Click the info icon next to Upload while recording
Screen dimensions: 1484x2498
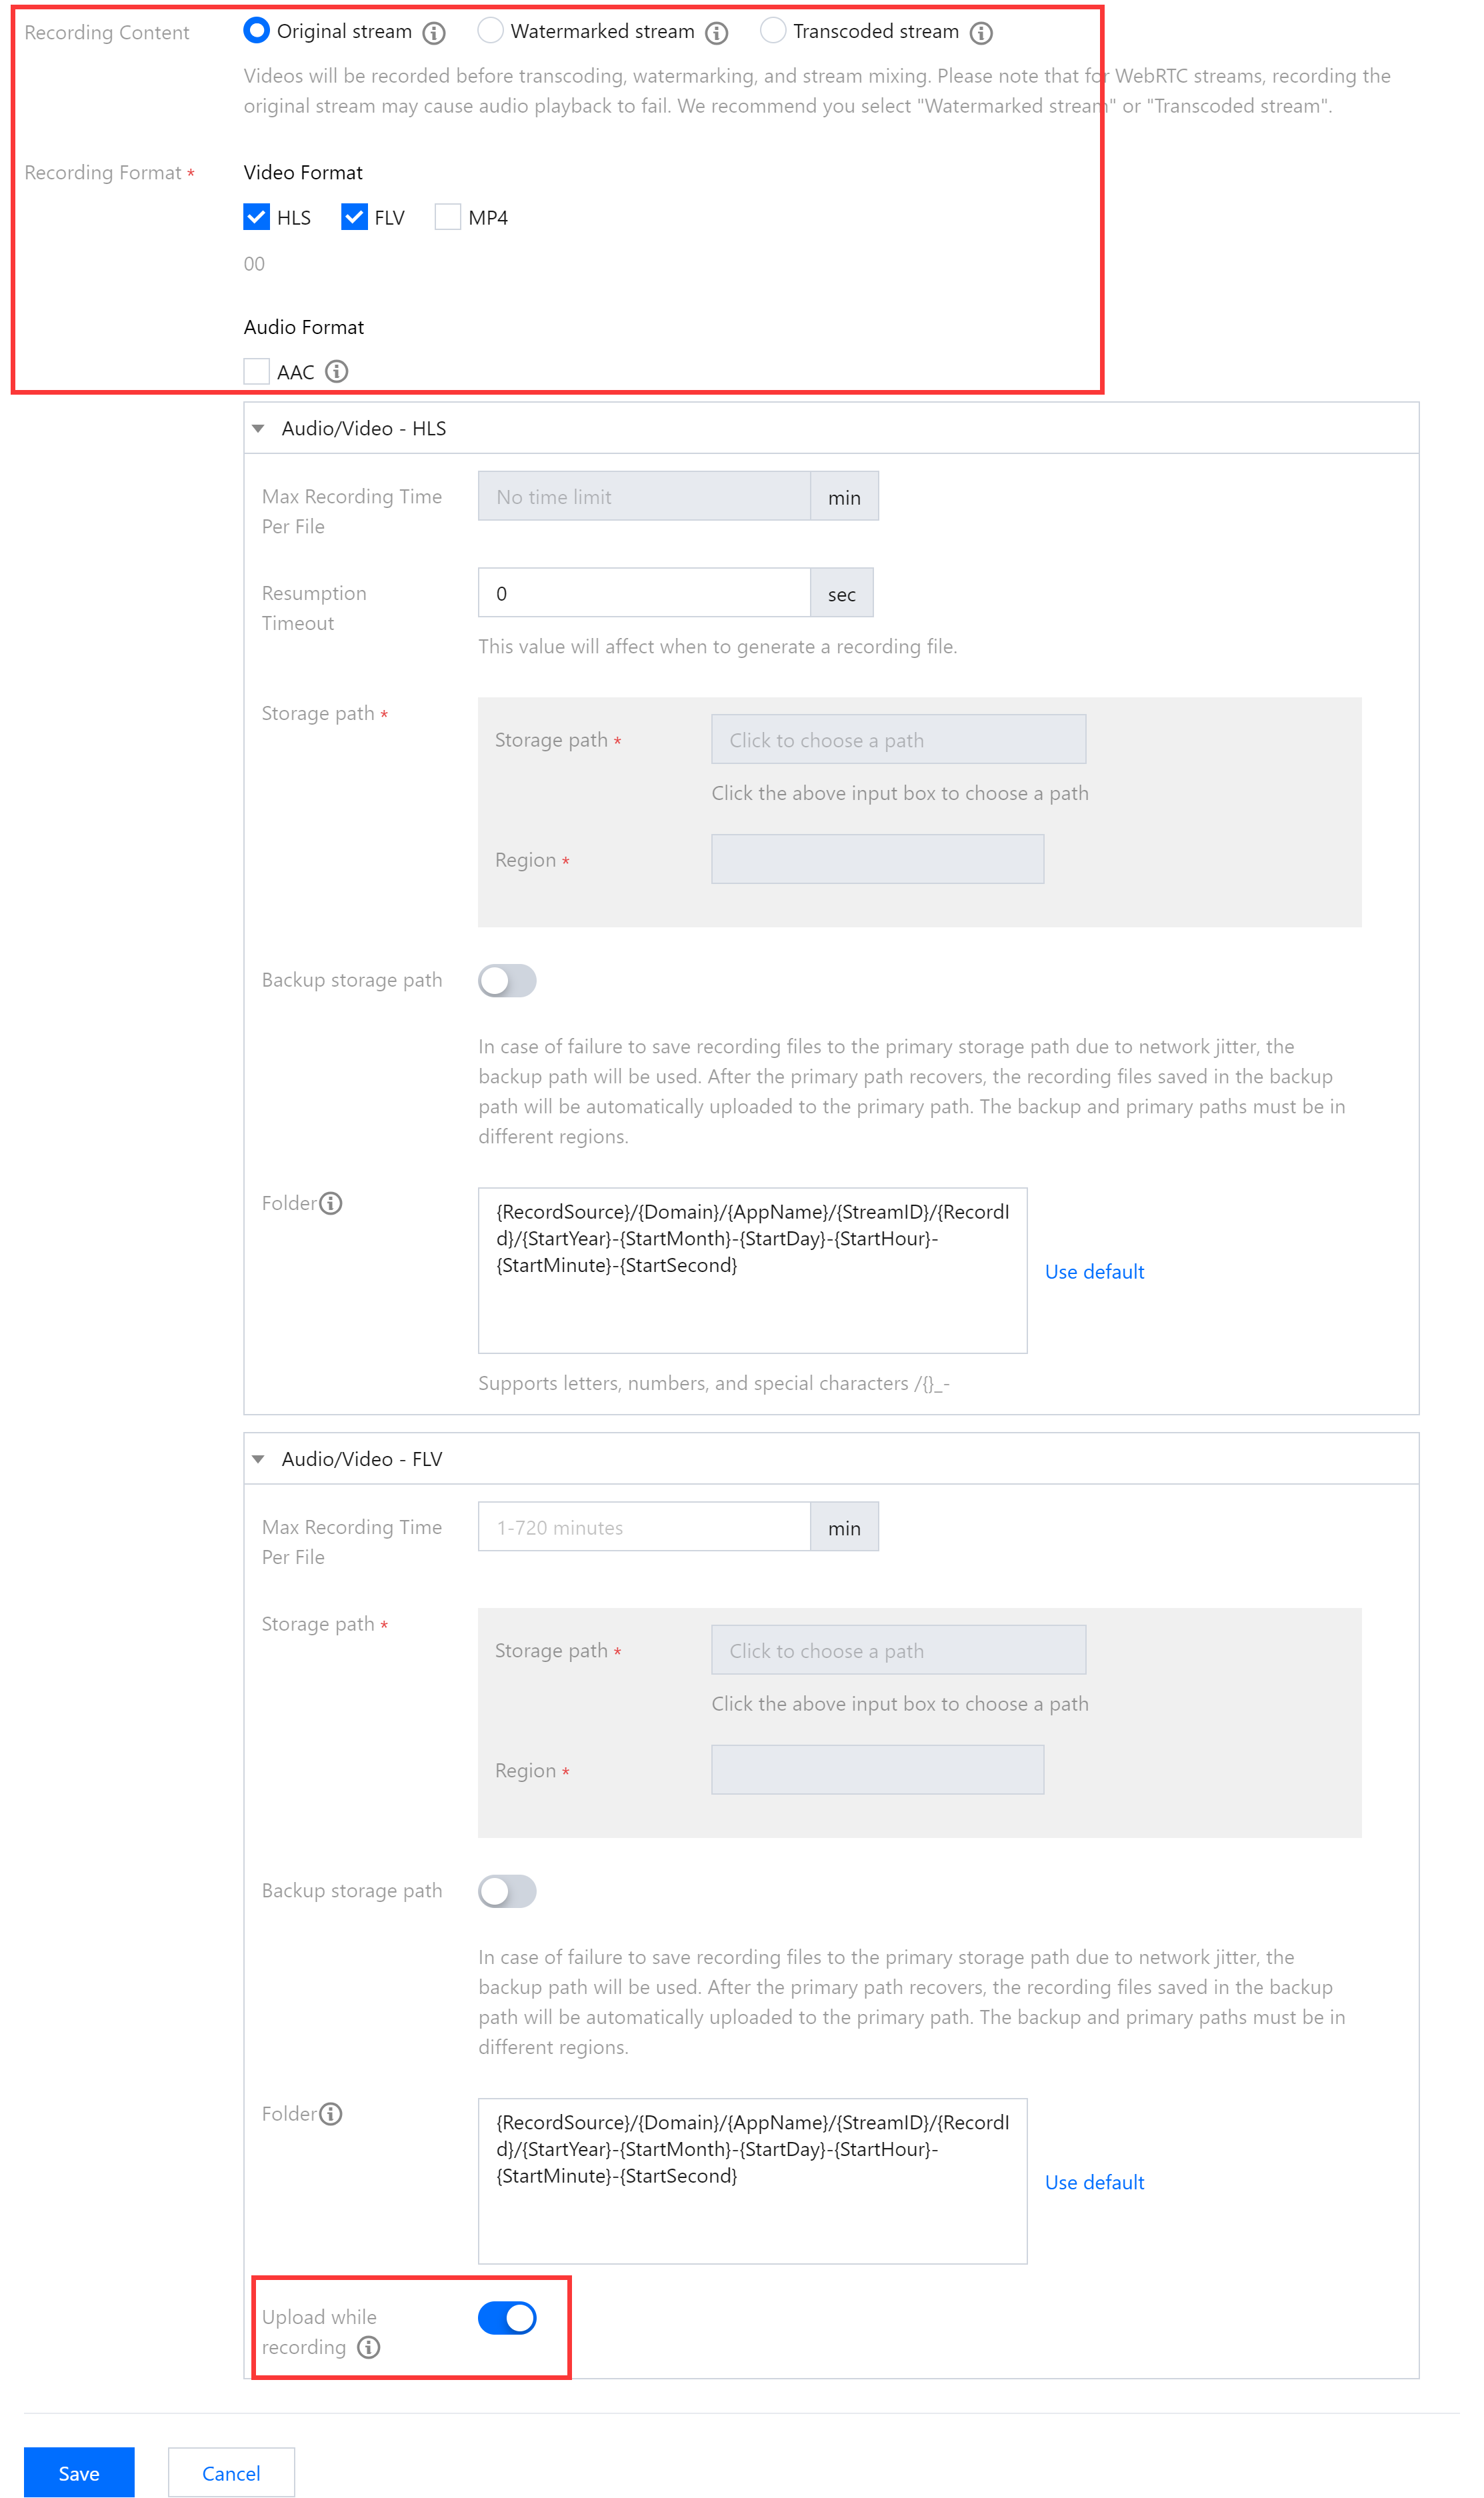click(368, 2348)
